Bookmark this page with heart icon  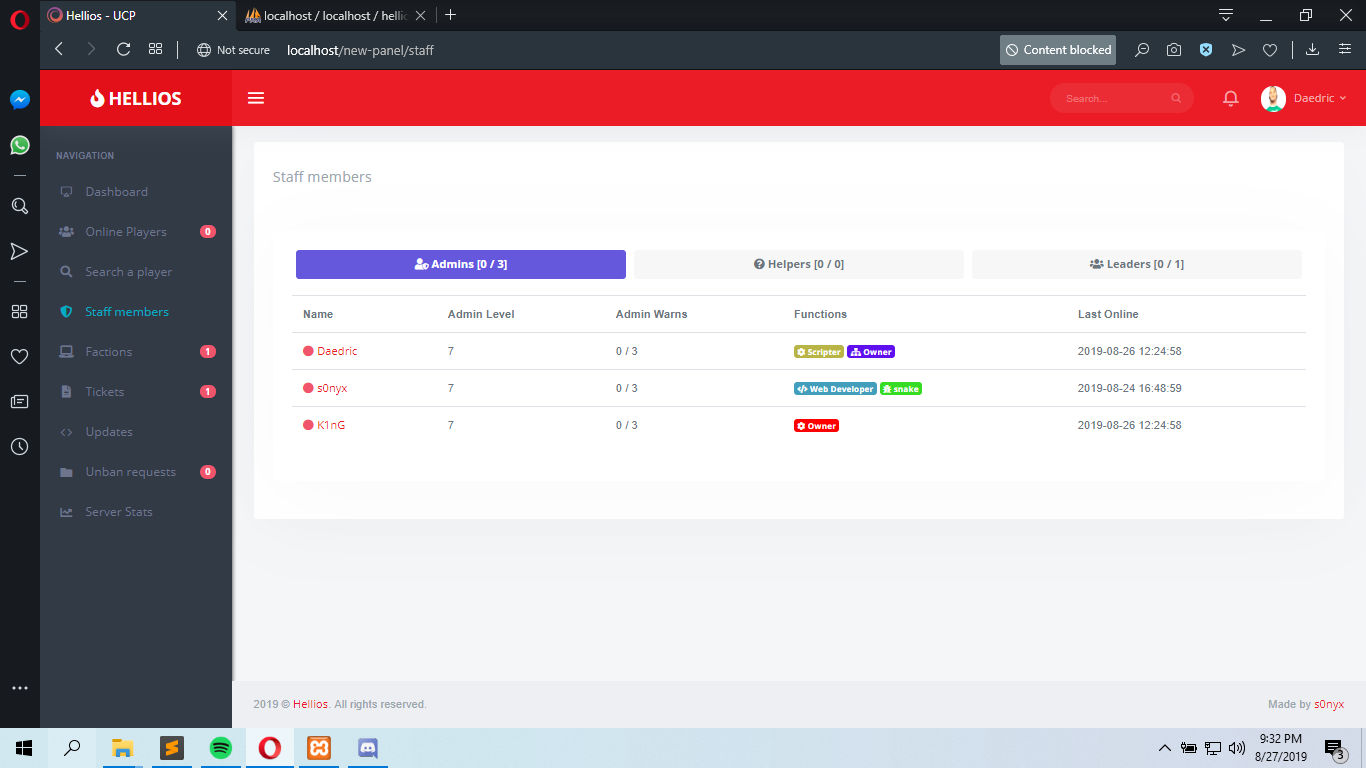(1270, 50)
